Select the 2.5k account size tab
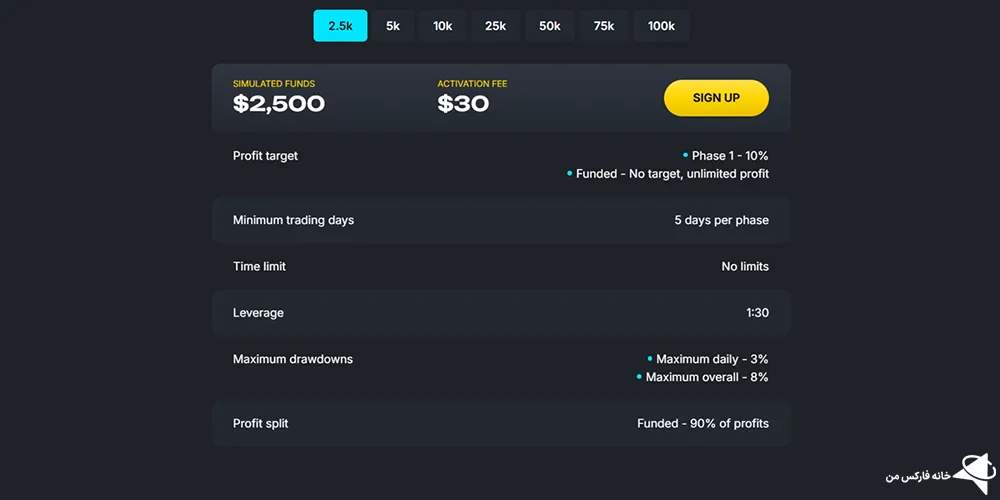 (x=340, y=26)
